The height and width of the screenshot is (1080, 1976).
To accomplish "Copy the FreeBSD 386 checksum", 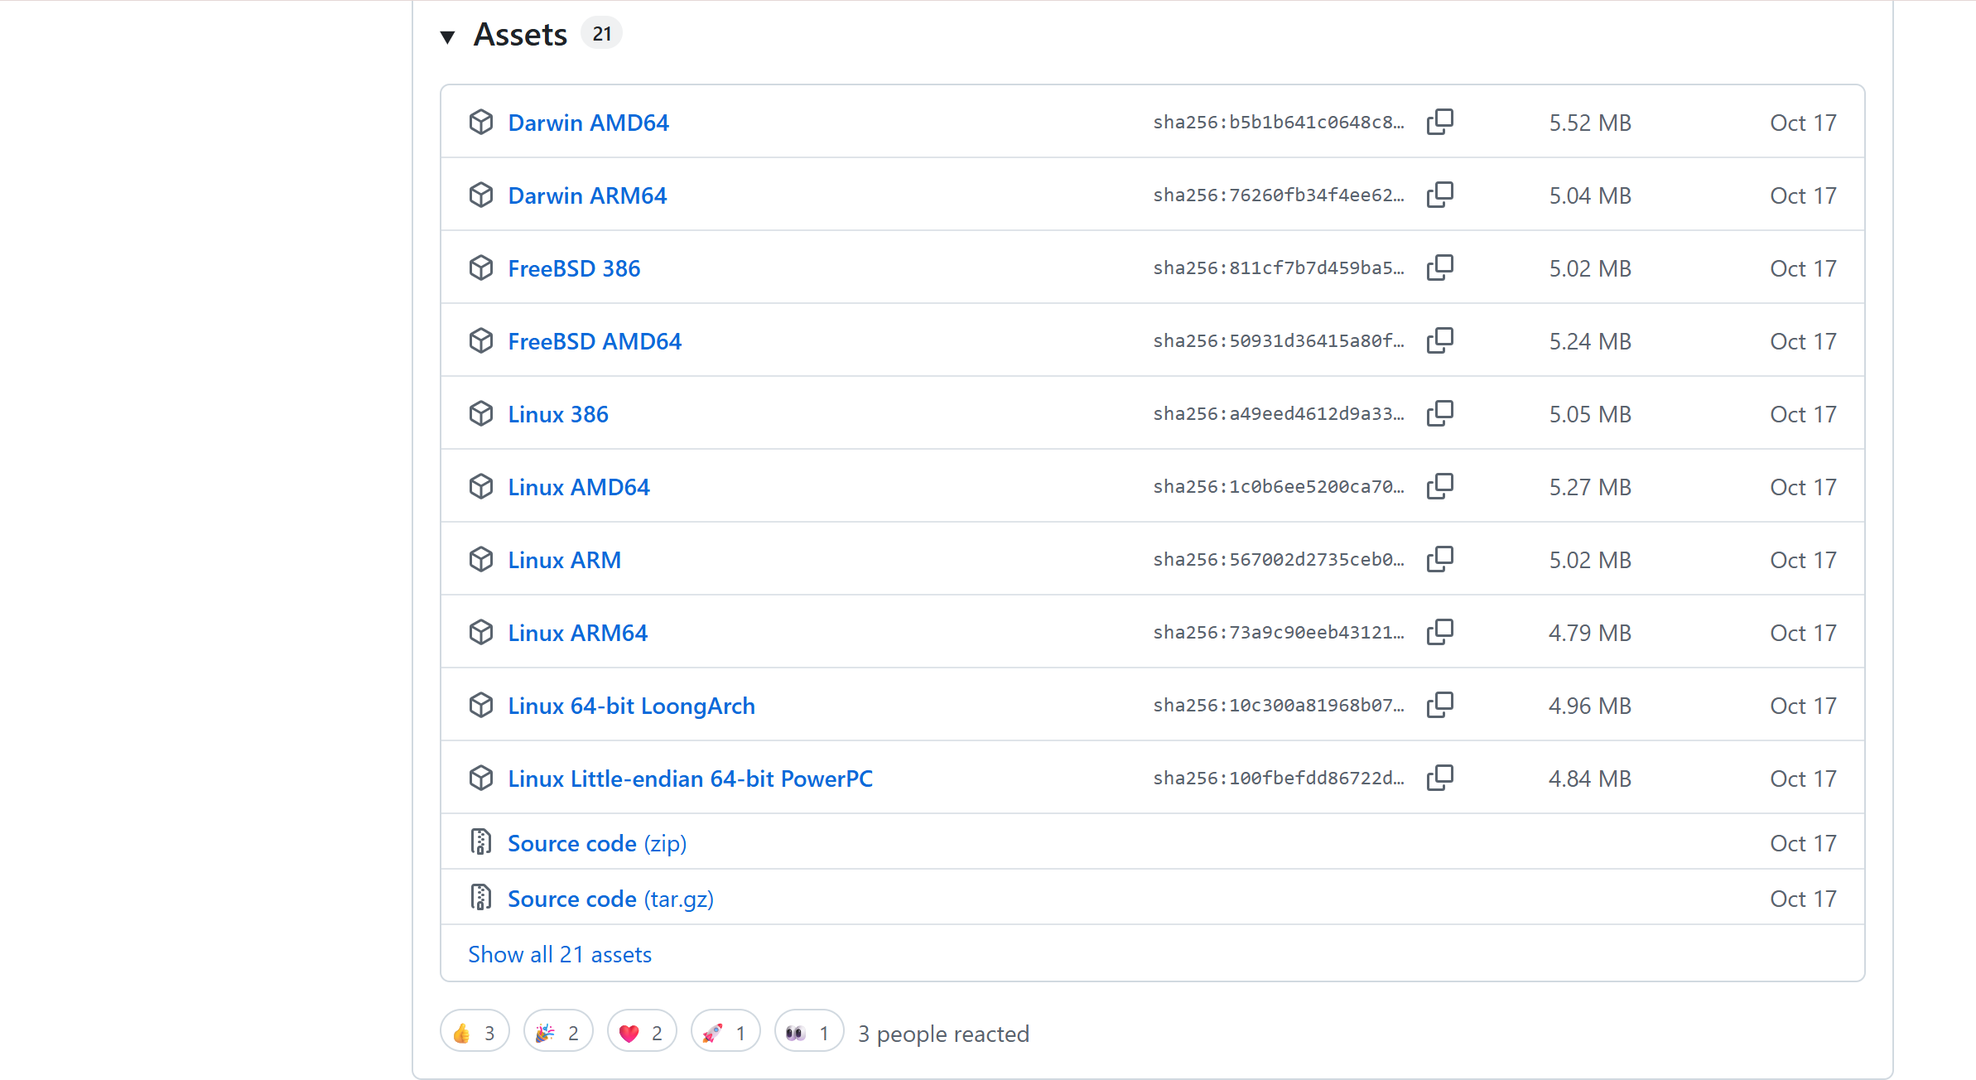I will tap(1440, 268).
